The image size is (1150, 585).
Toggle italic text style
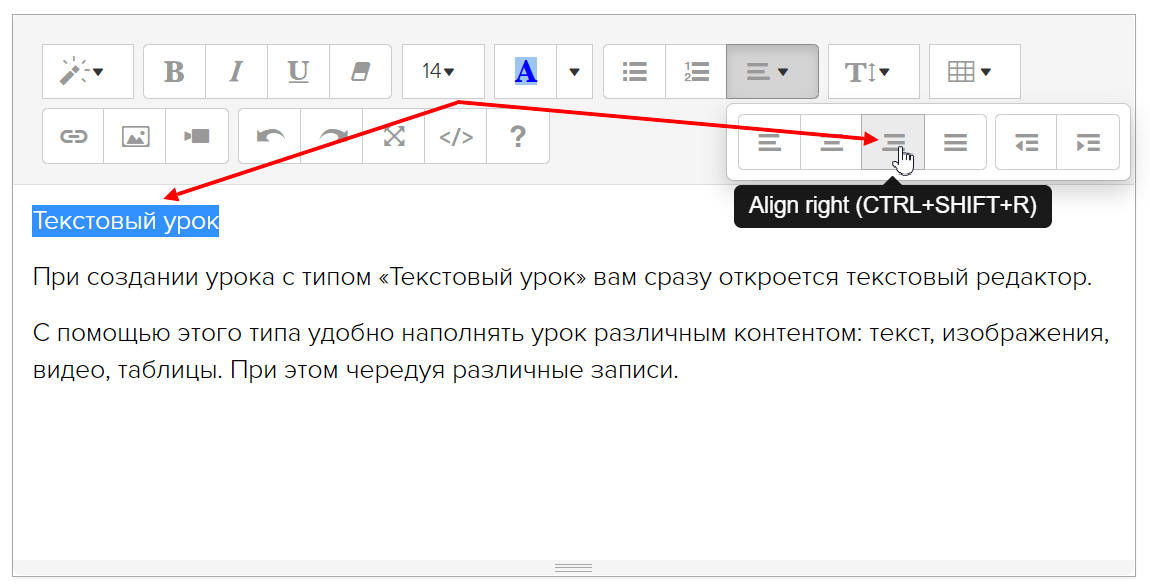tap(236, 72)
